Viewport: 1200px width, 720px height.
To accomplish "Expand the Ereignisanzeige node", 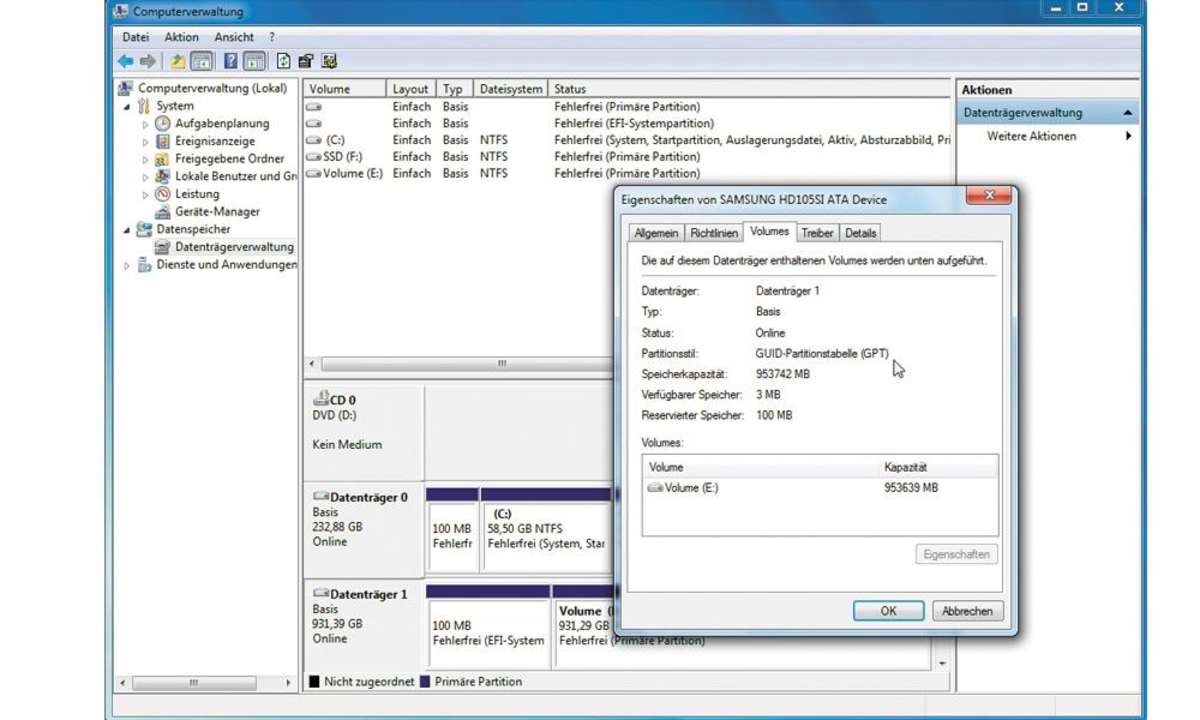I will coord(145,141).
